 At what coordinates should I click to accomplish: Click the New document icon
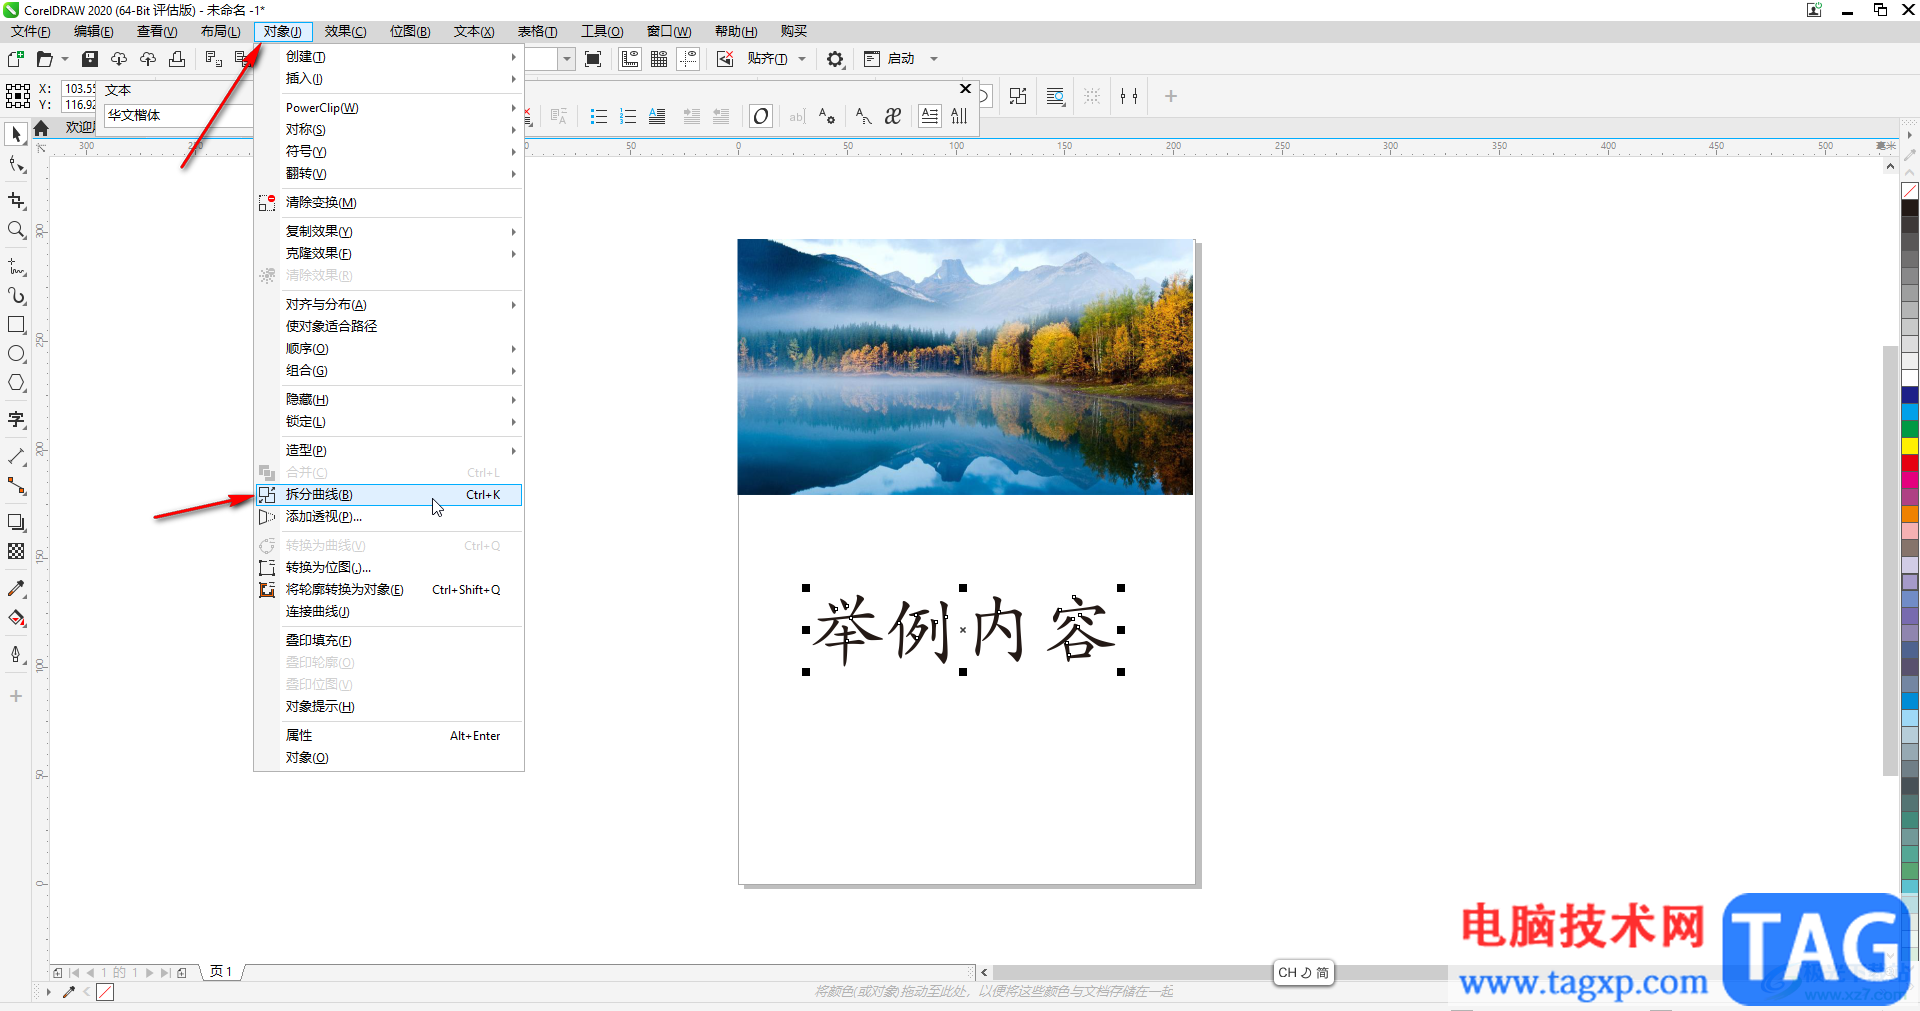click(16, 59)
